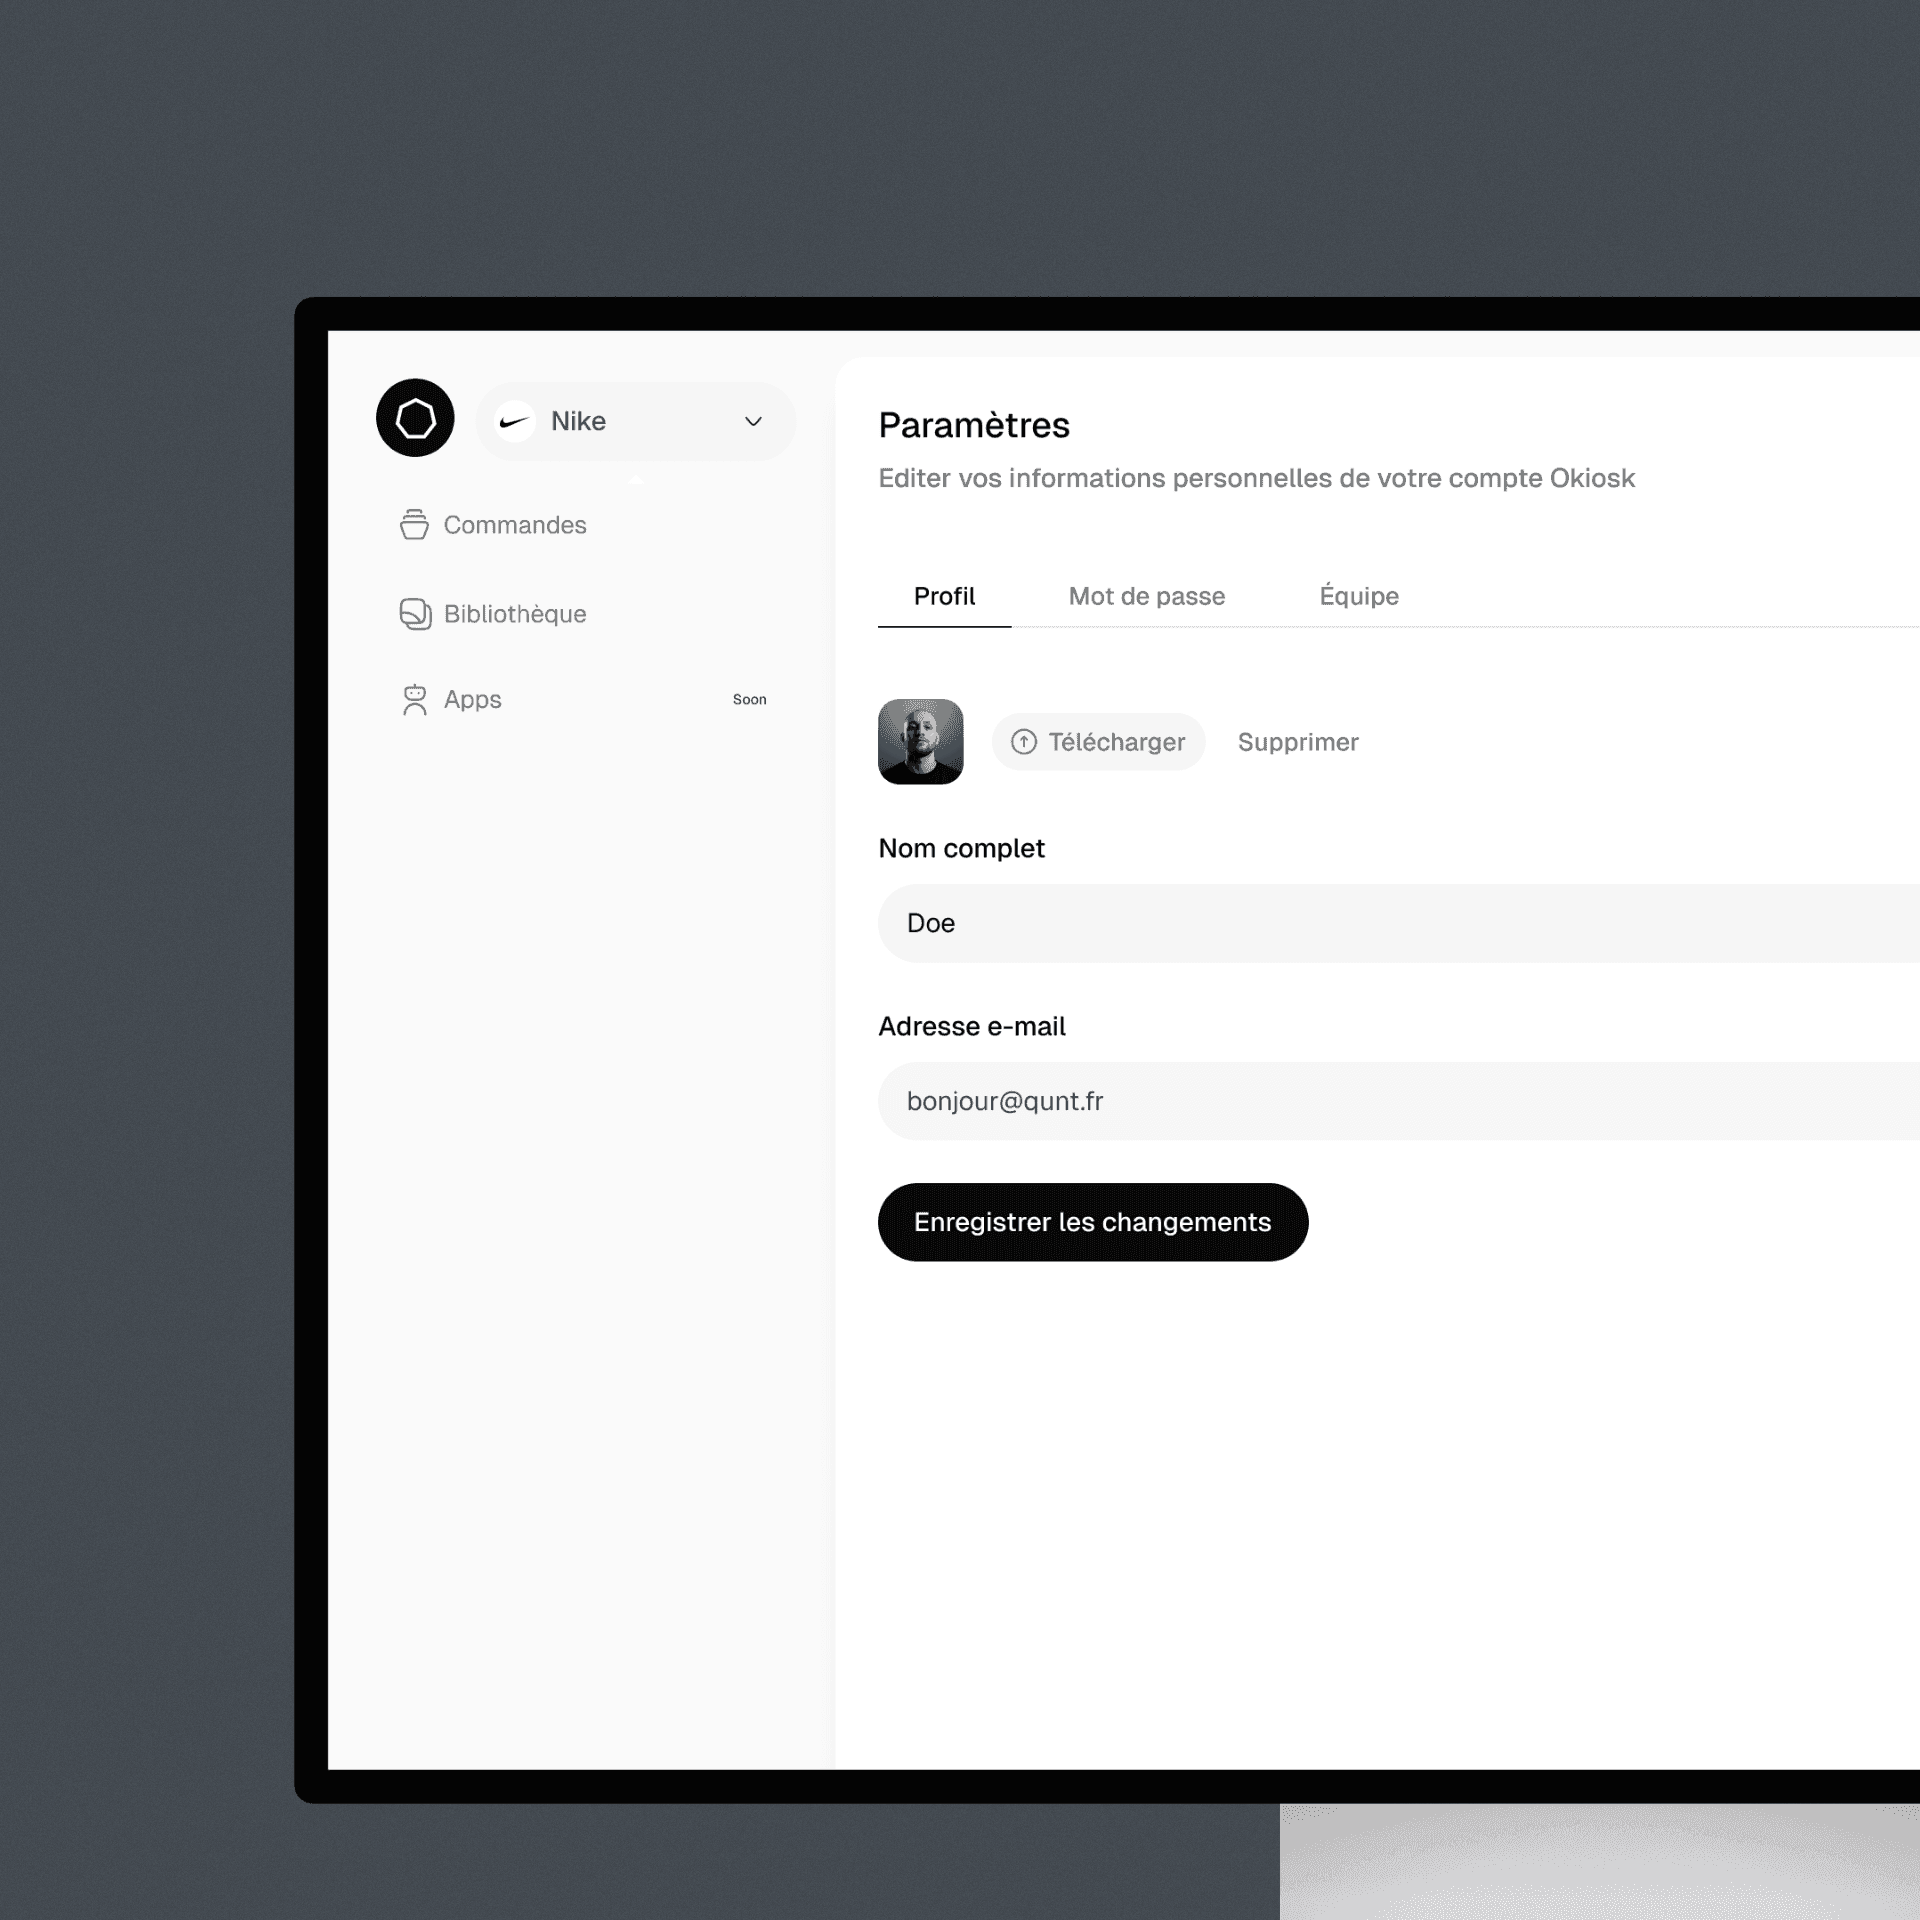Image resolution: width=1920 pixels, height=1920 pixels.
Task: Open Bibliothèque from the sidebar
Action: (514, 614)
